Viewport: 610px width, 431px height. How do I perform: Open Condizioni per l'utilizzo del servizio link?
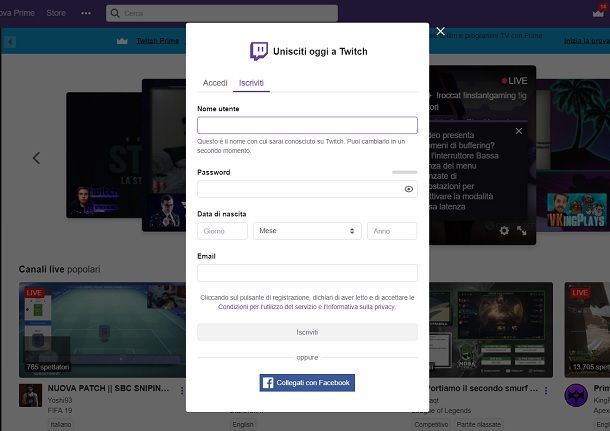pos(267,307)
